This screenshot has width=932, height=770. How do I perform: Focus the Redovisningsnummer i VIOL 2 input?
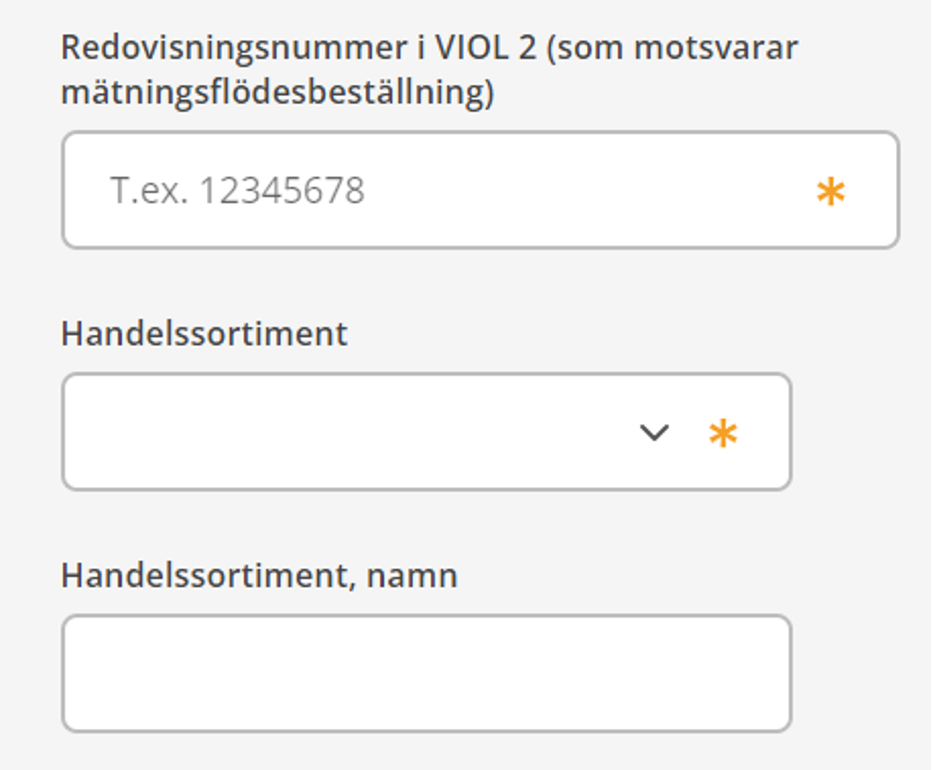pos(480,190)
